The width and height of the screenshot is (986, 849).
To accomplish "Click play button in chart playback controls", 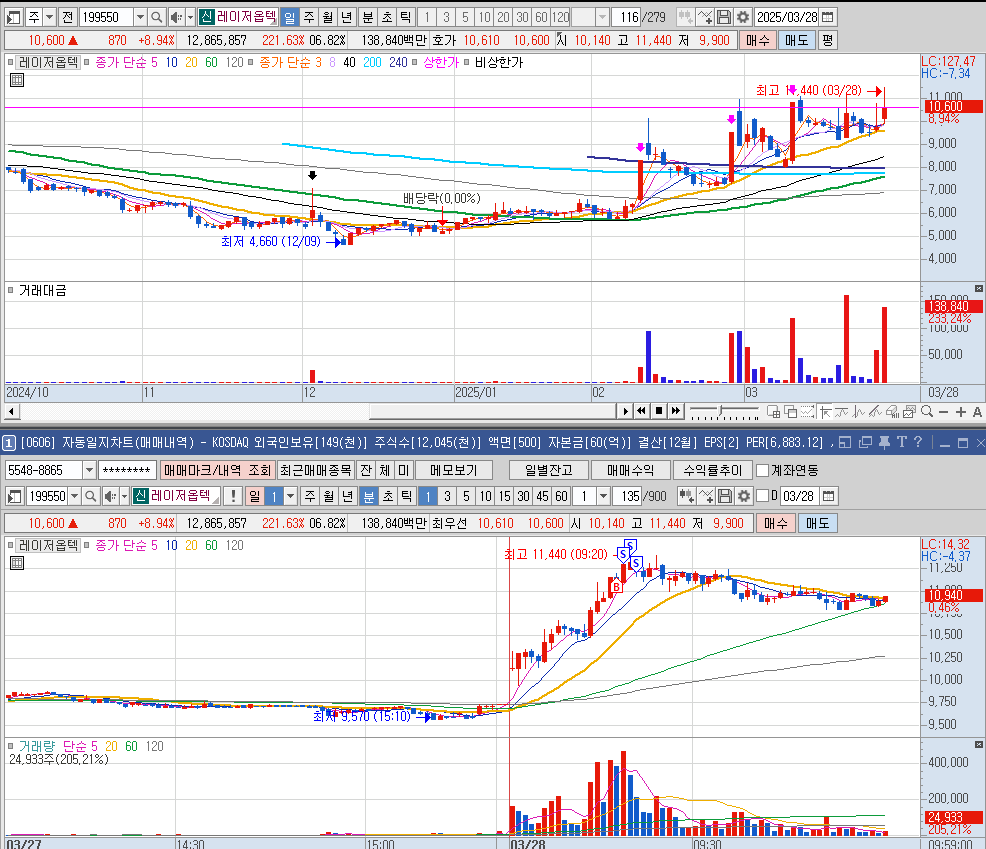I will click(625, 411).
